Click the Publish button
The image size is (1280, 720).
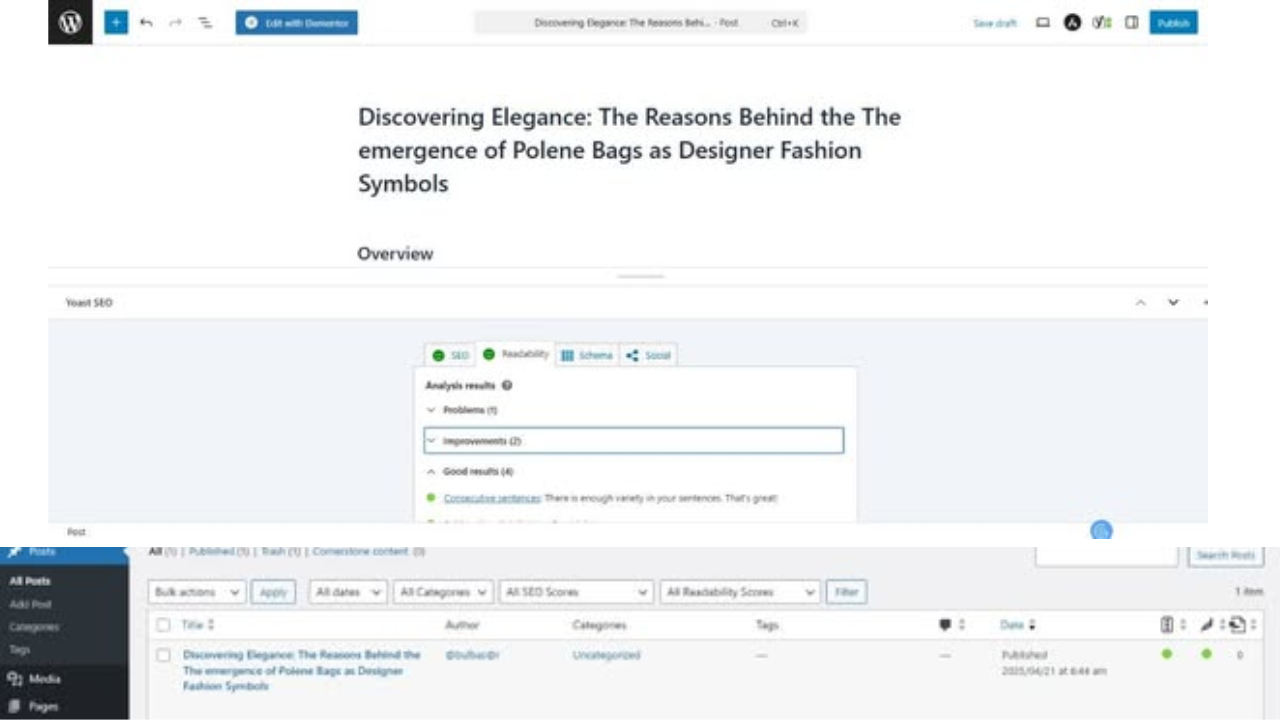[1173, 22]
